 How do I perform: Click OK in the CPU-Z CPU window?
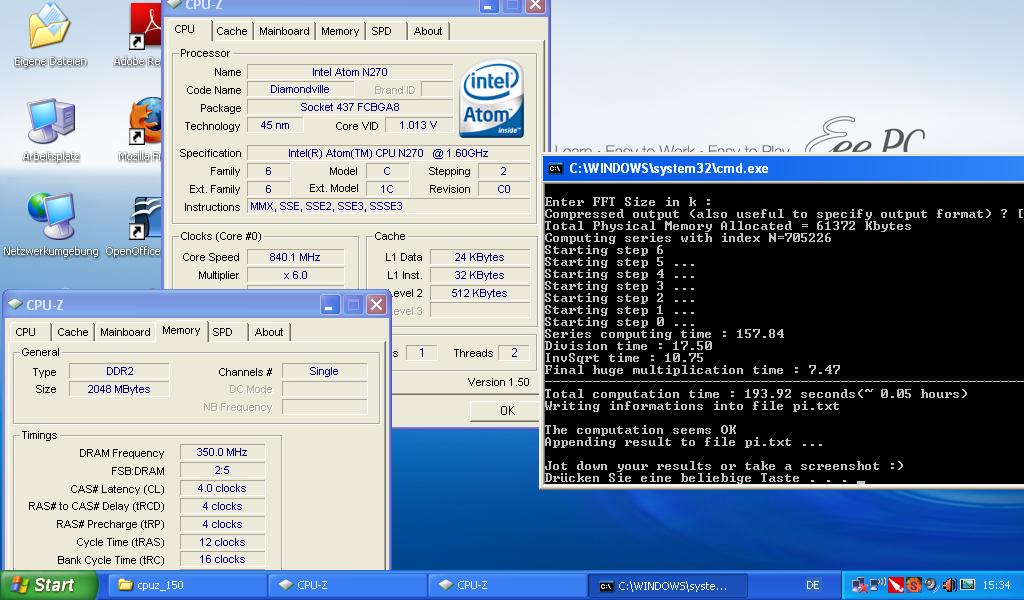click(x=507, y=411)
